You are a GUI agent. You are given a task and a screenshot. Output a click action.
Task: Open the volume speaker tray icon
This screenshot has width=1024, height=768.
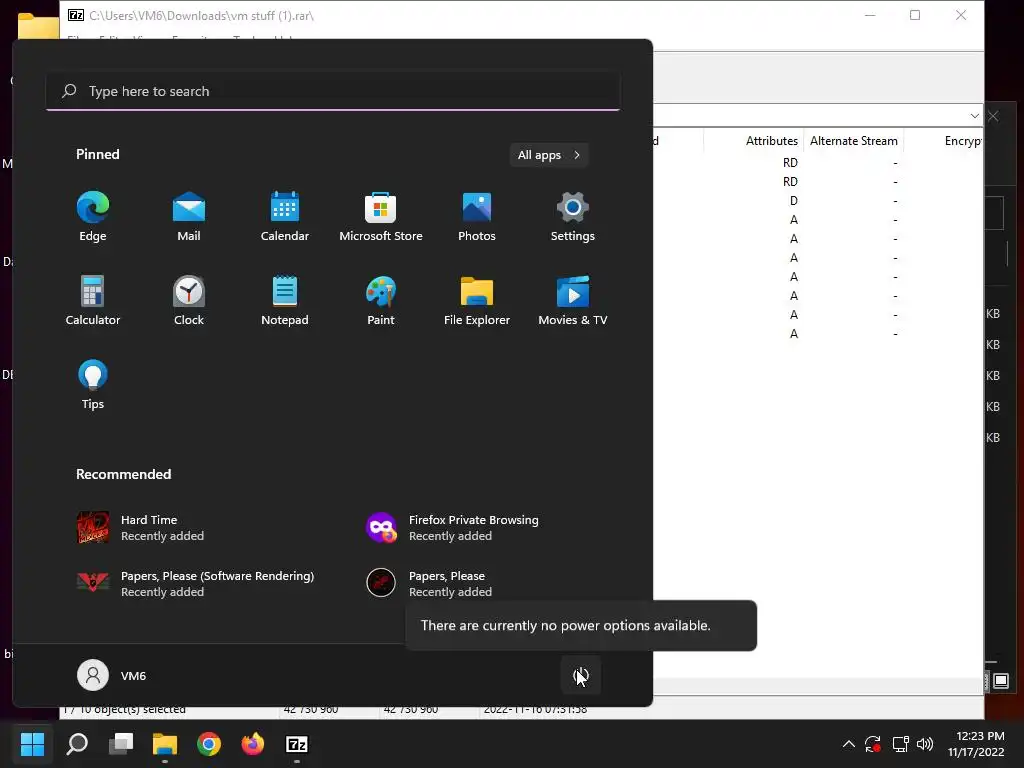(x=925, y=744)
